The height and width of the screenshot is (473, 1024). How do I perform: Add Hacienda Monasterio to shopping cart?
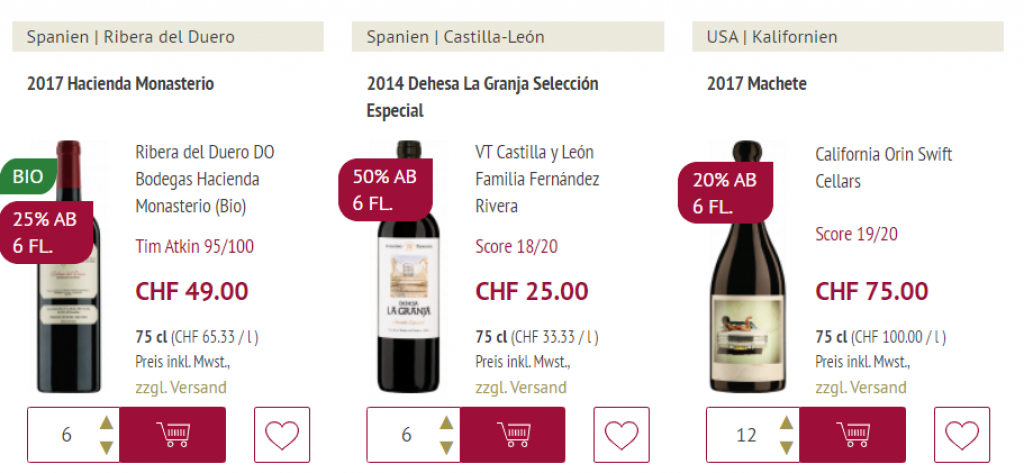point(173,435)
